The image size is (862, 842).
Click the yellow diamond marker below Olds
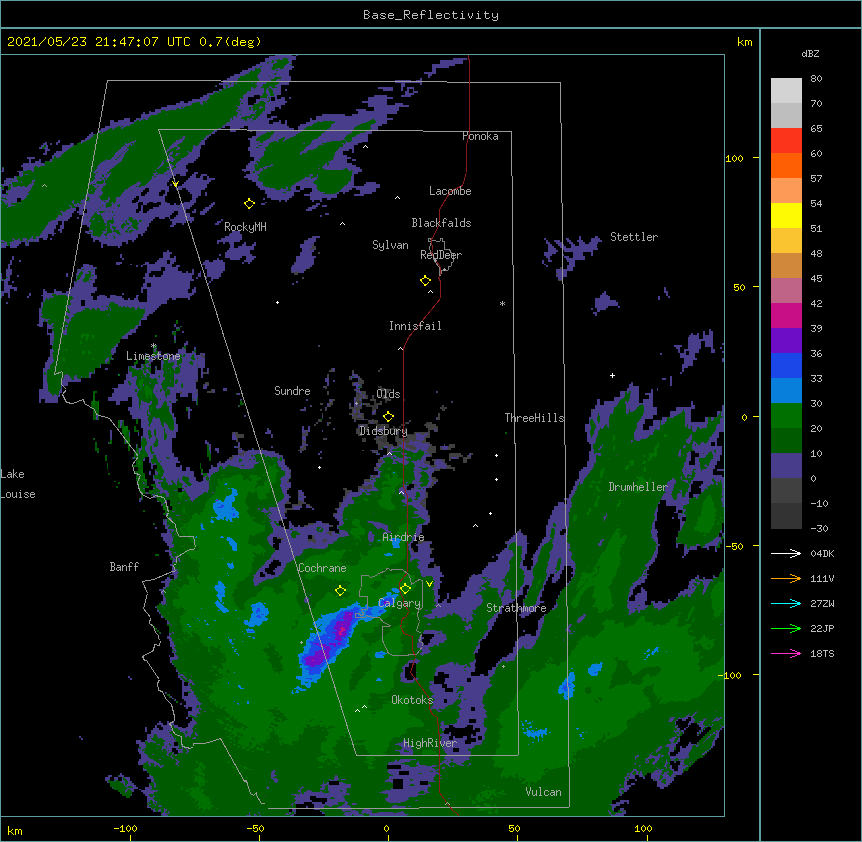(388, 416)
